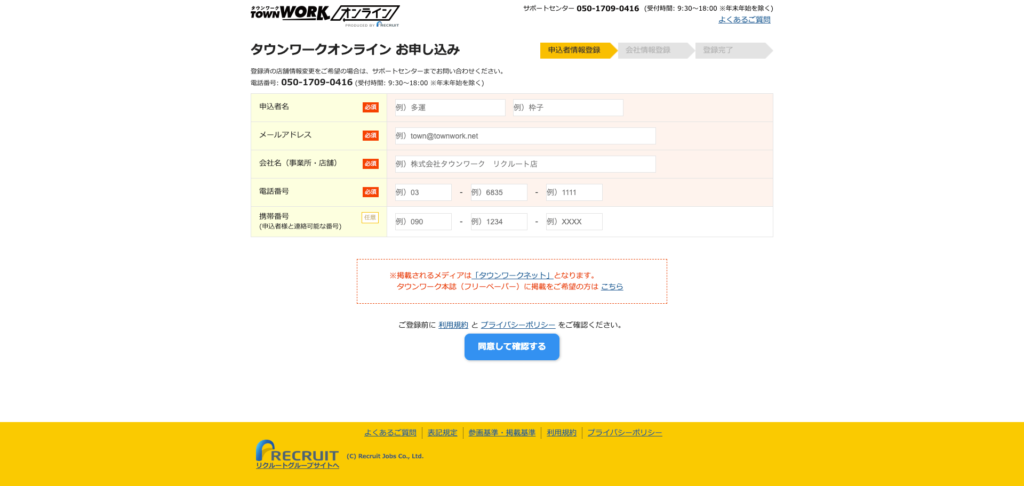Click the (C) Recruit Jobs Co., Ltd. text
This screenshot has width=1024, height=486.
385,457
